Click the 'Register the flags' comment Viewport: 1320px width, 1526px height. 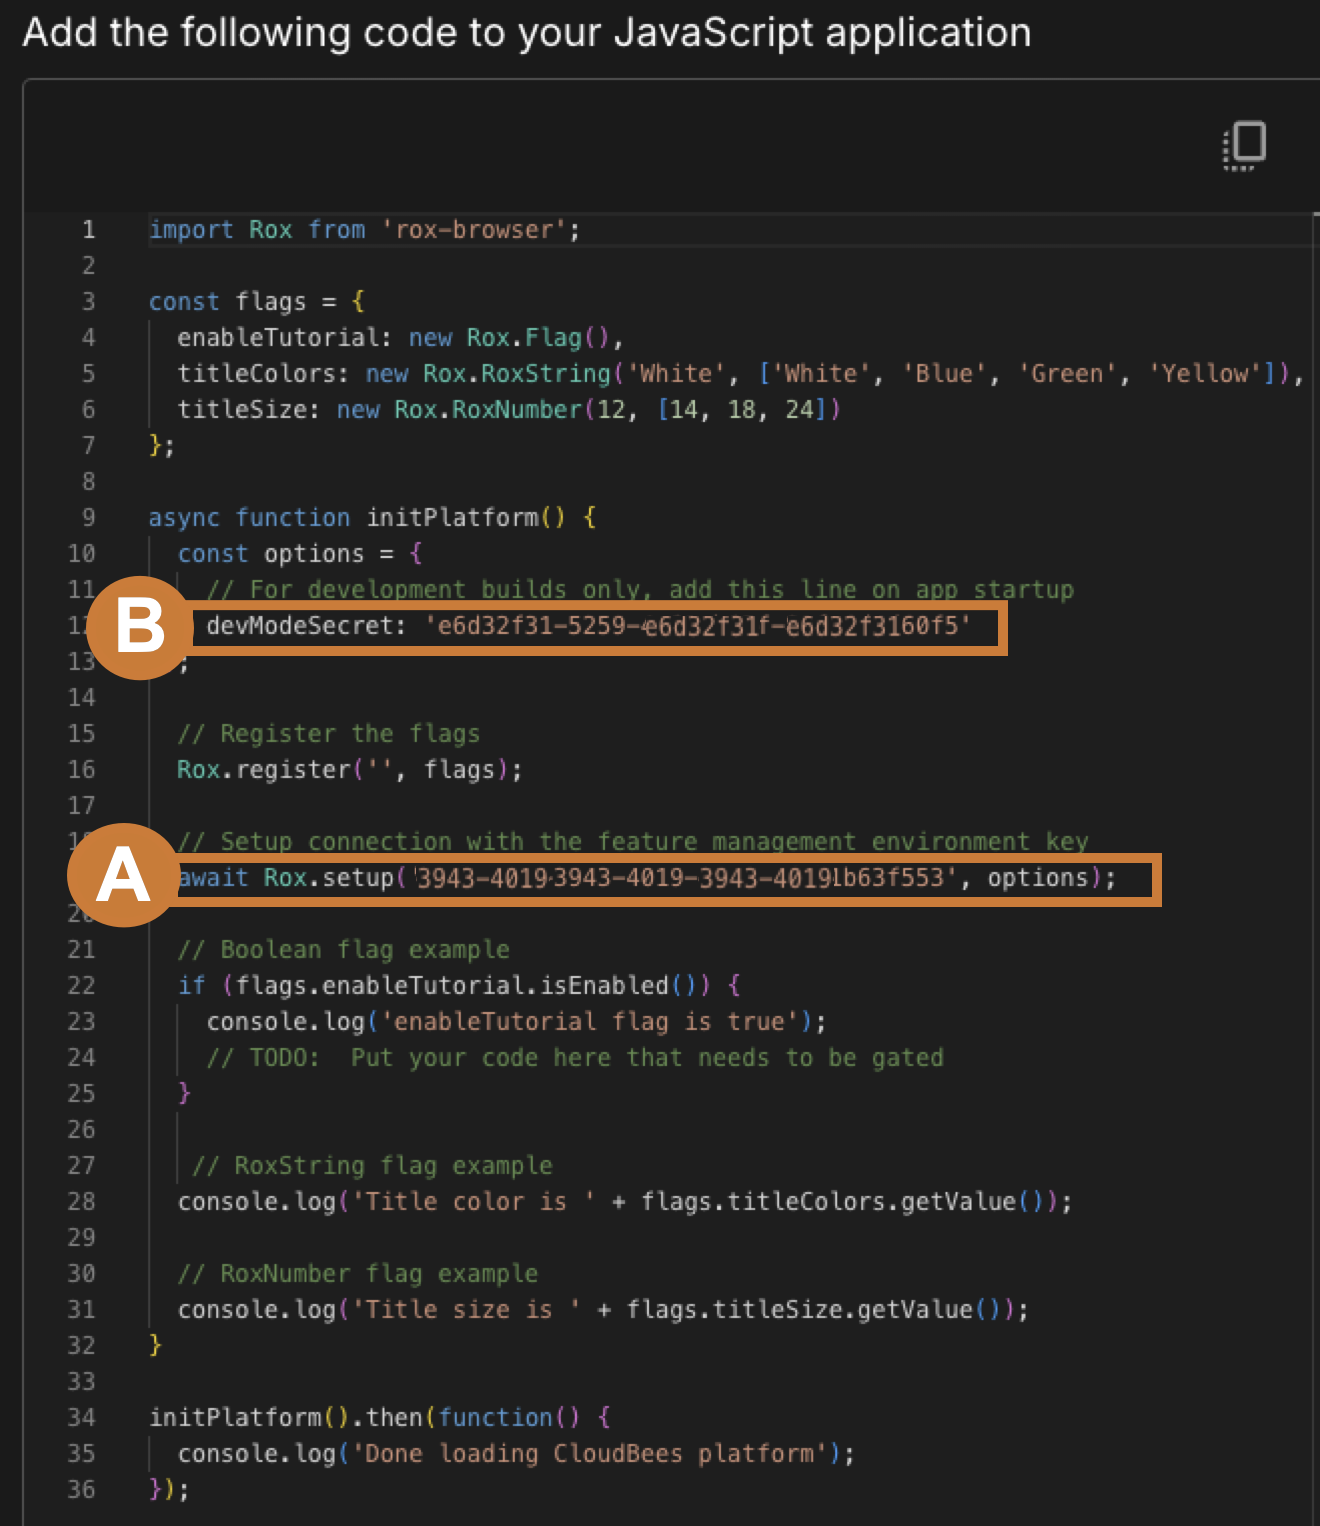(328, 734)
